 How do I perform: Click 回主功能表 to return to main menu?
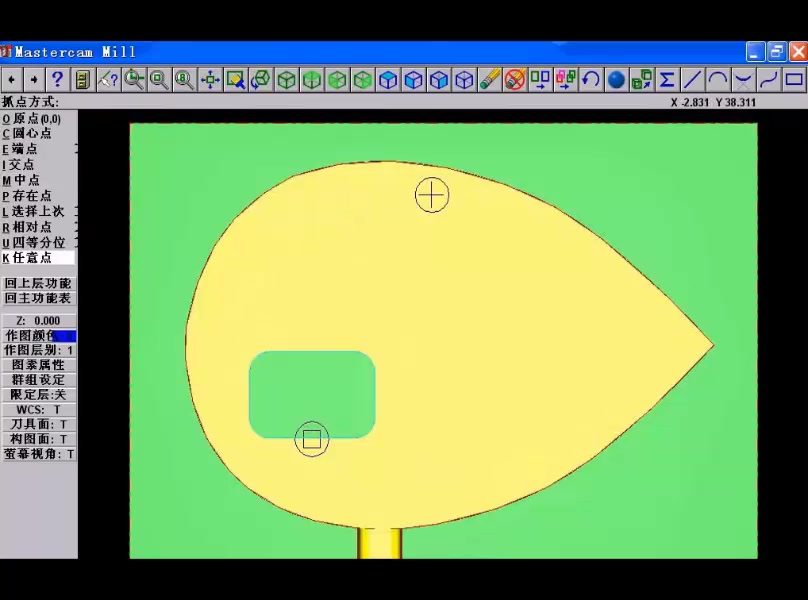[38, 298]
